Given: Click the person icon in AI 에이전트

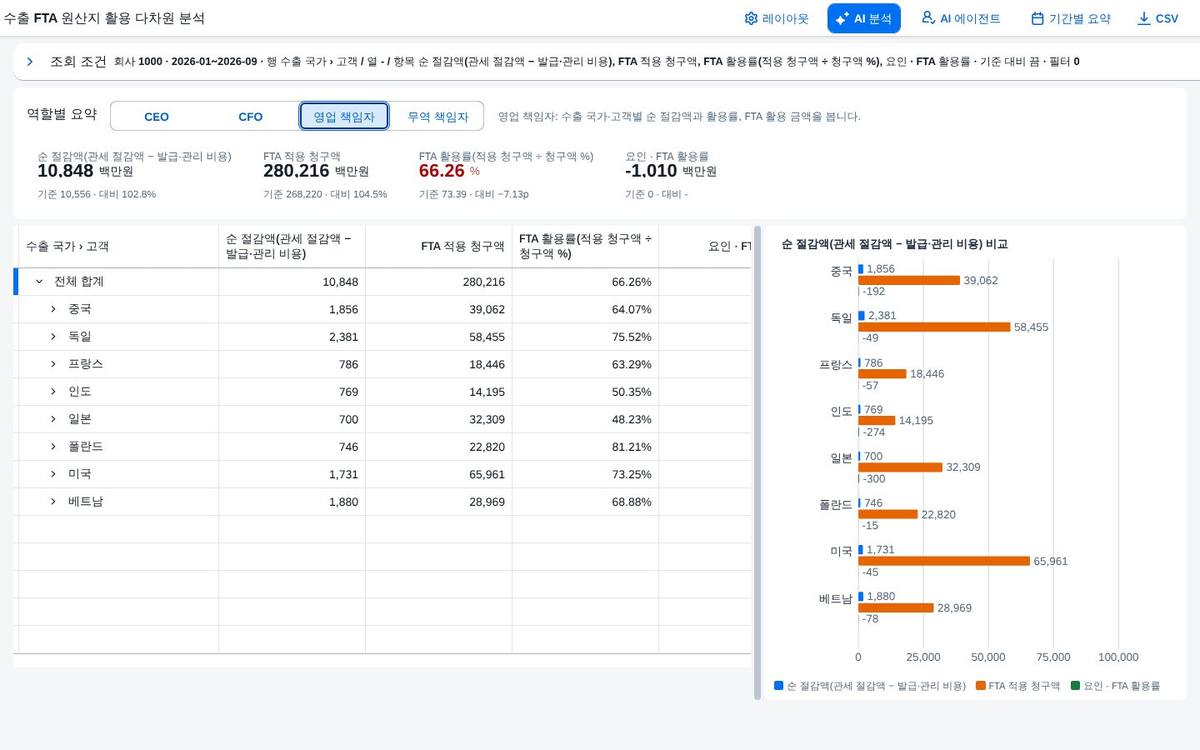Looking at the screenshot, I should click(928, 18).
